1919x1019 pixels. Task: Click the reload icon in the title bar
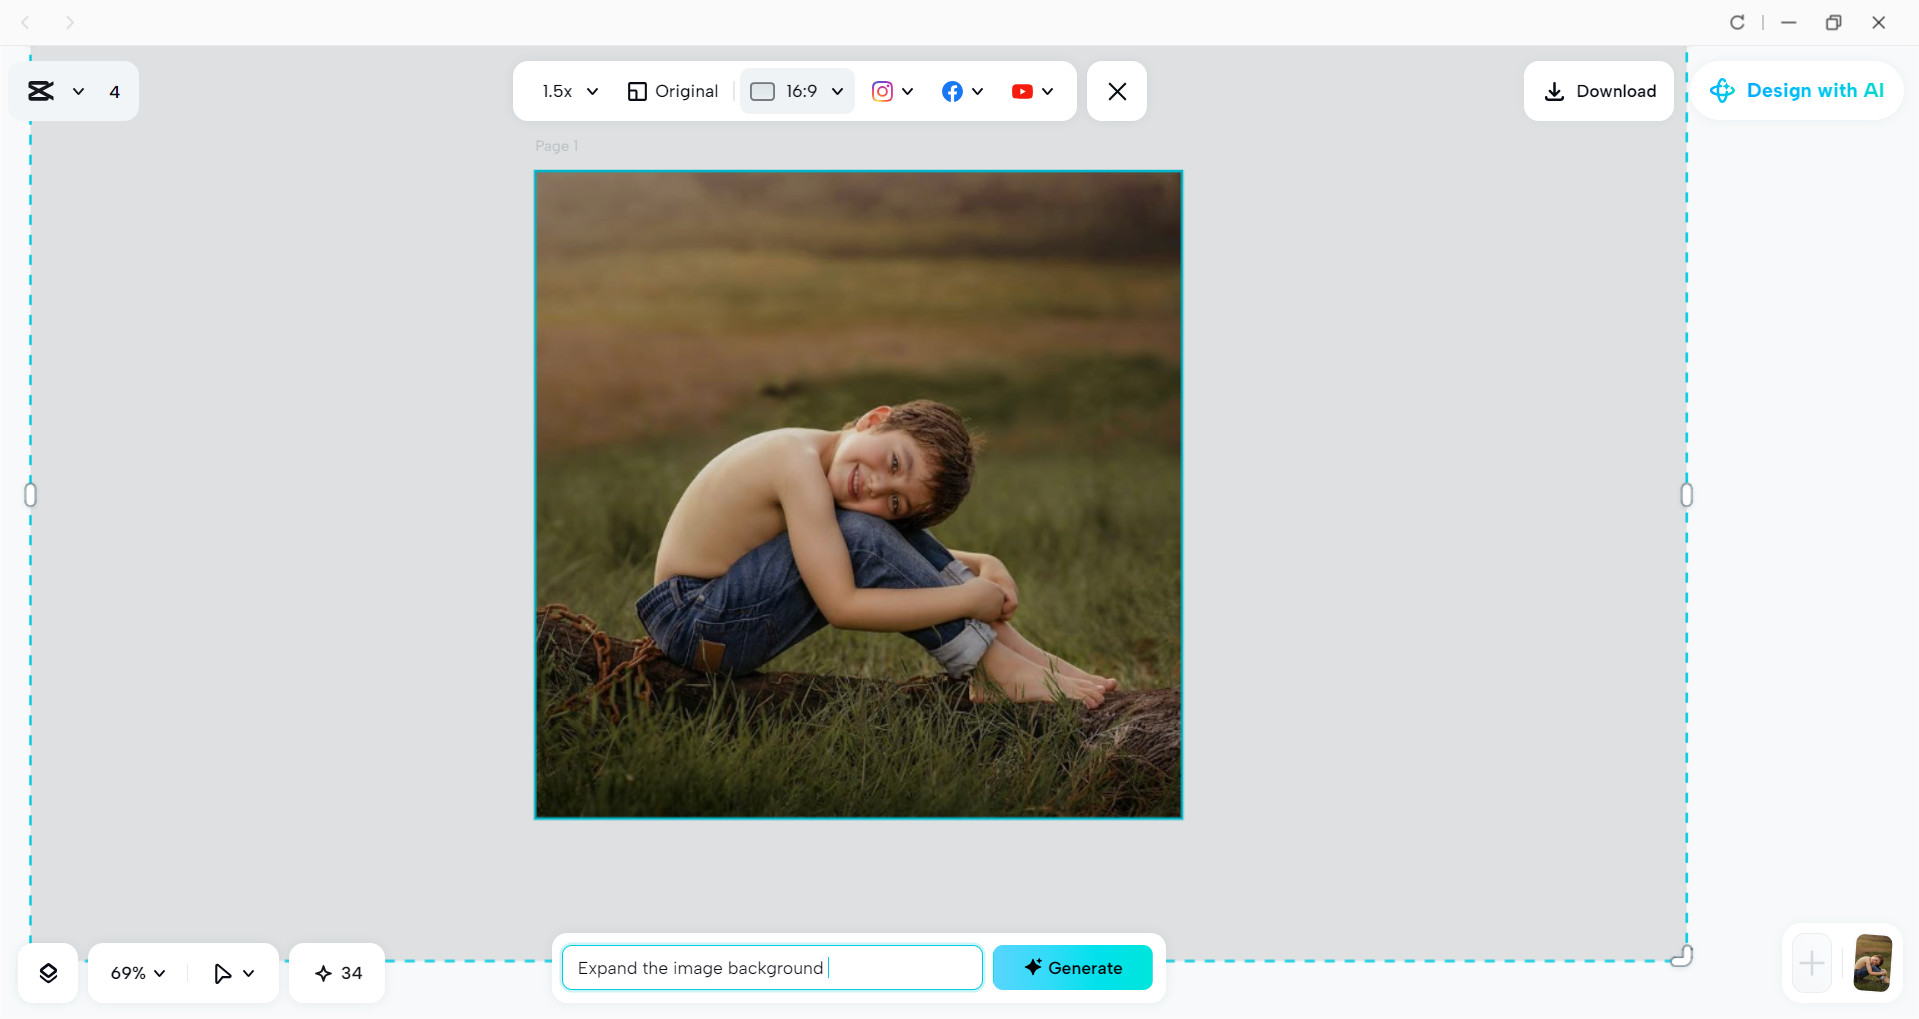point(1738,22)
